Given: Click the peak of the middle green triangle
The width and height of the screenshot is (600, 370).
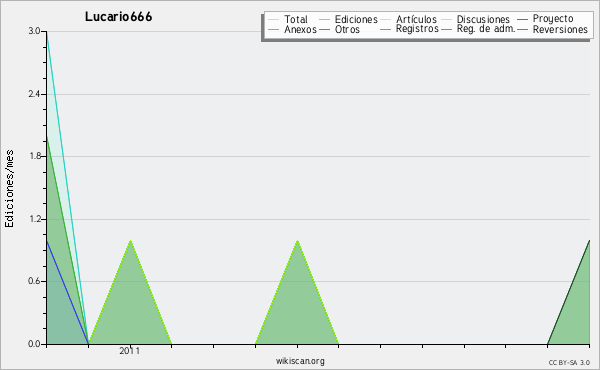Looking at the screenshot, I should click(x=297, y=240).
